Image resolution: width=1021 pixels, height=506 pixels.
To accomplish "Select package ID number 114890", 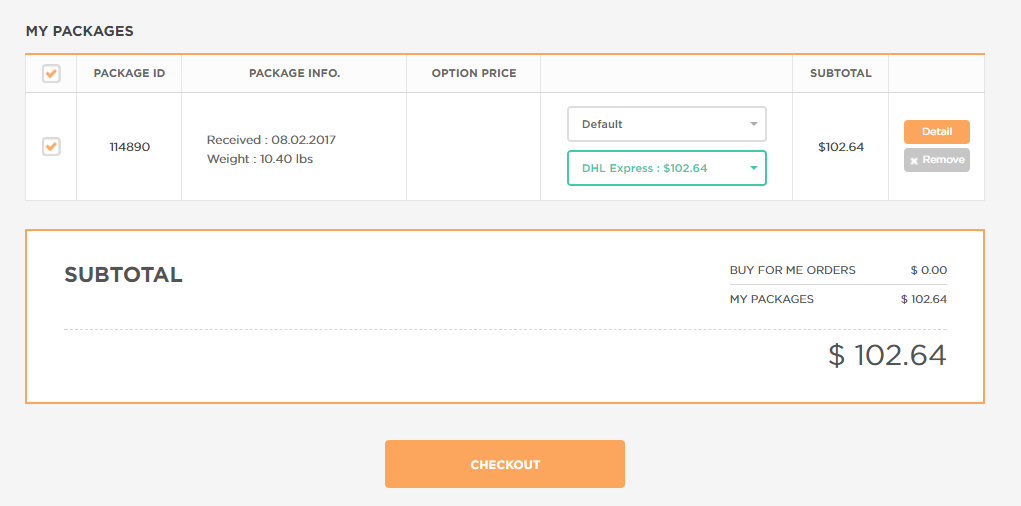I will (130, 147).
